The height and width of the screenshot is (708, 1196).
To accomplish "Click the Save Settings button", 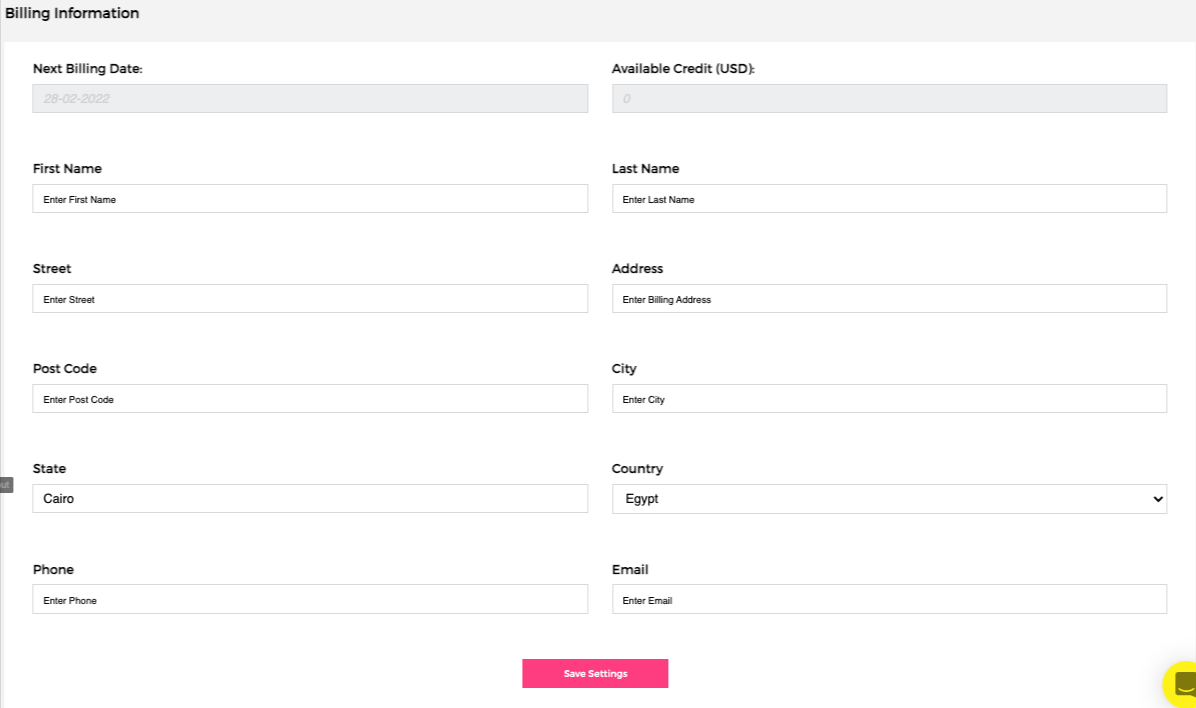I will pyautogui.click(x=595, y=673).
